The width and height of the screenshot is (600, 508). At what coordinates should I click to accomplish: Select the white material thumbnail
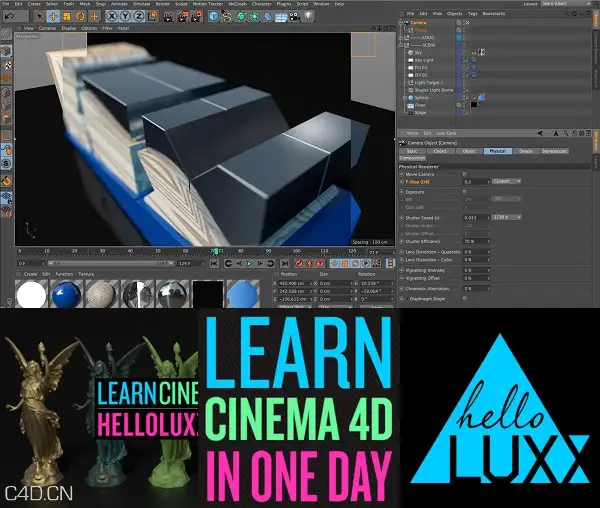[x=31, y=294]
